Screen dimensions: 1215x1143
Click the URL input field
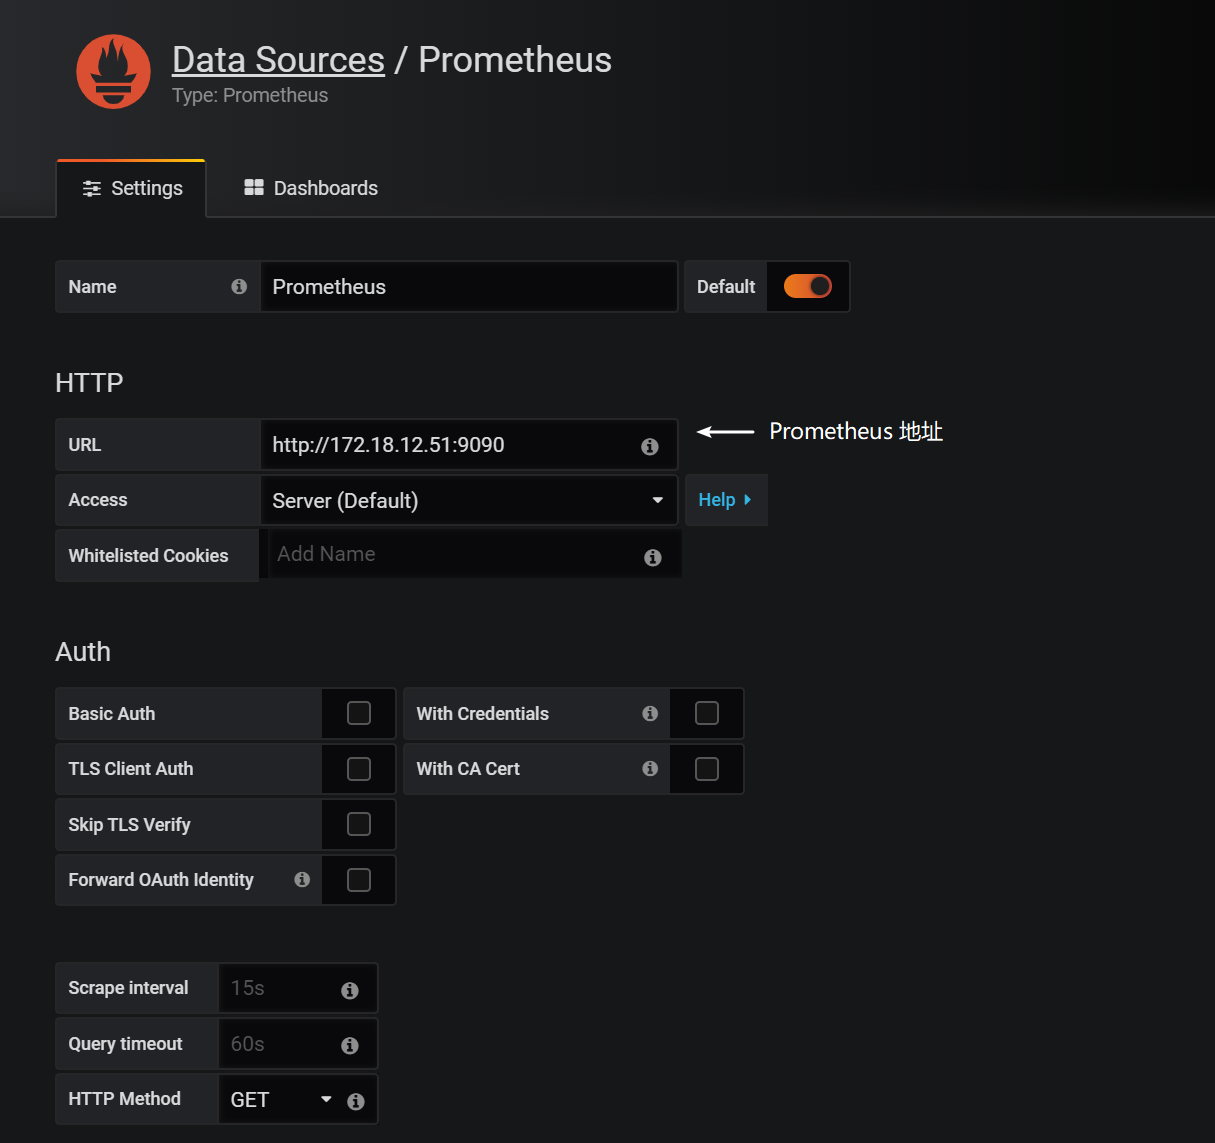[x=469, y=445]
